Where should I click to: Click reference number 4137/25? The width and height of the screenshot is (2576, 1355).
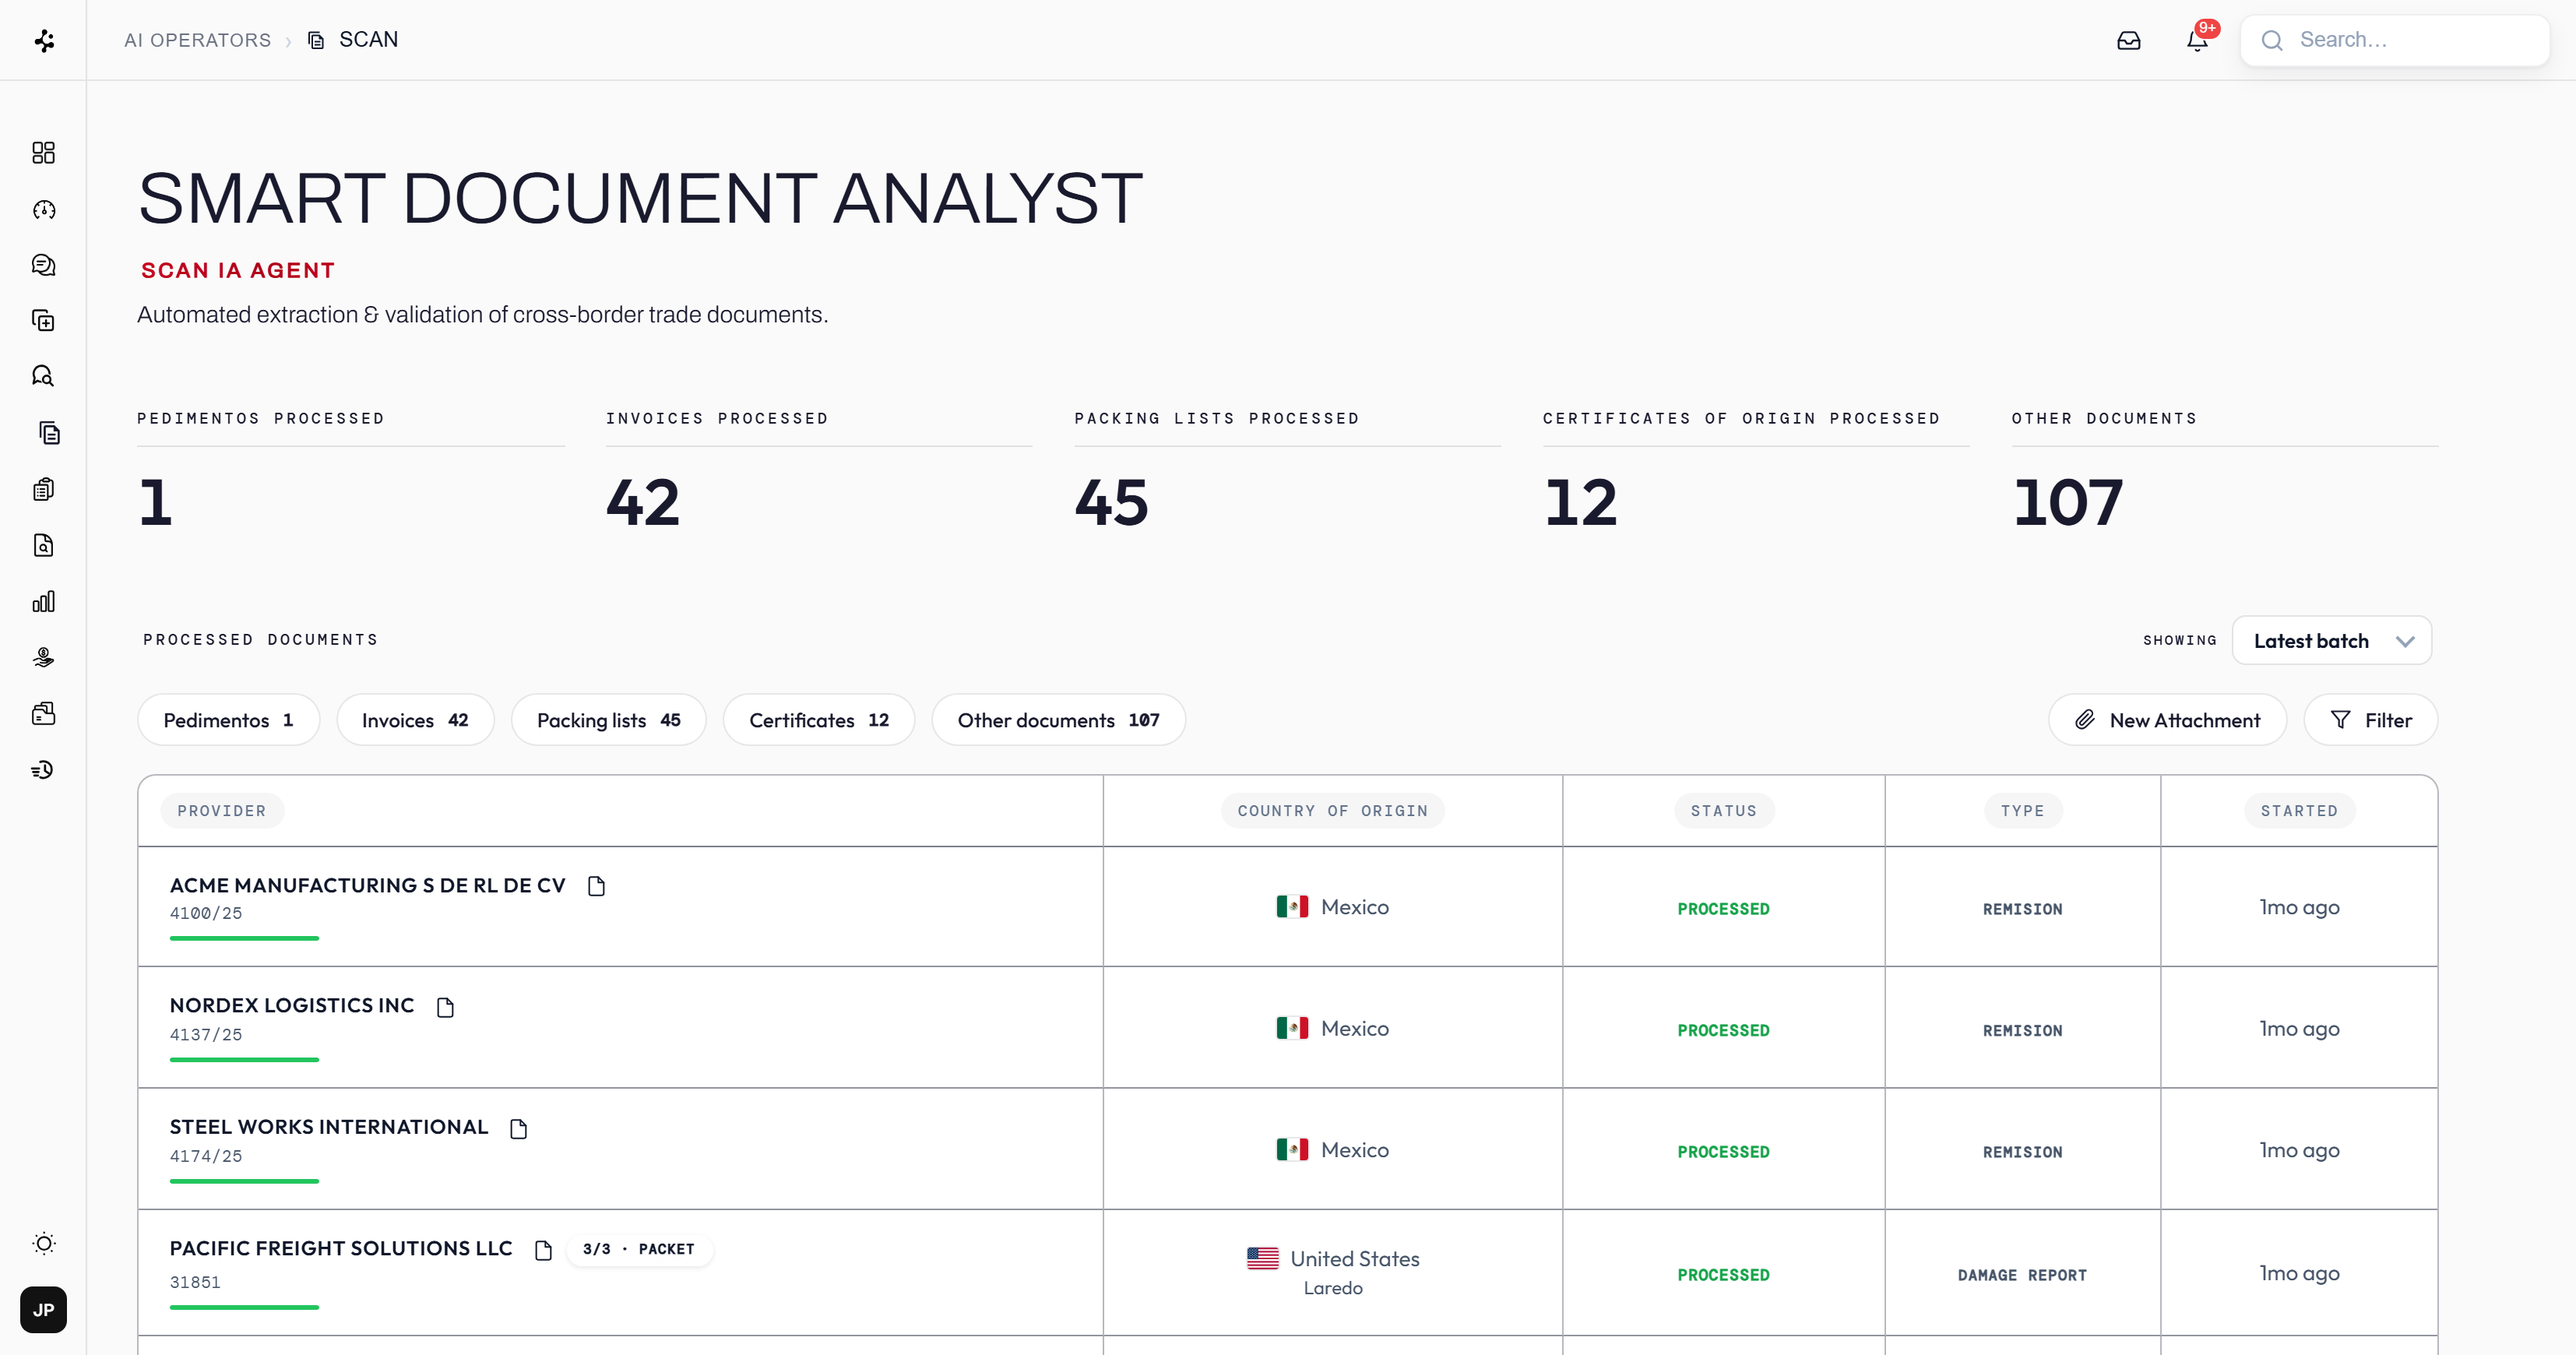click(x=206, y=1034)
